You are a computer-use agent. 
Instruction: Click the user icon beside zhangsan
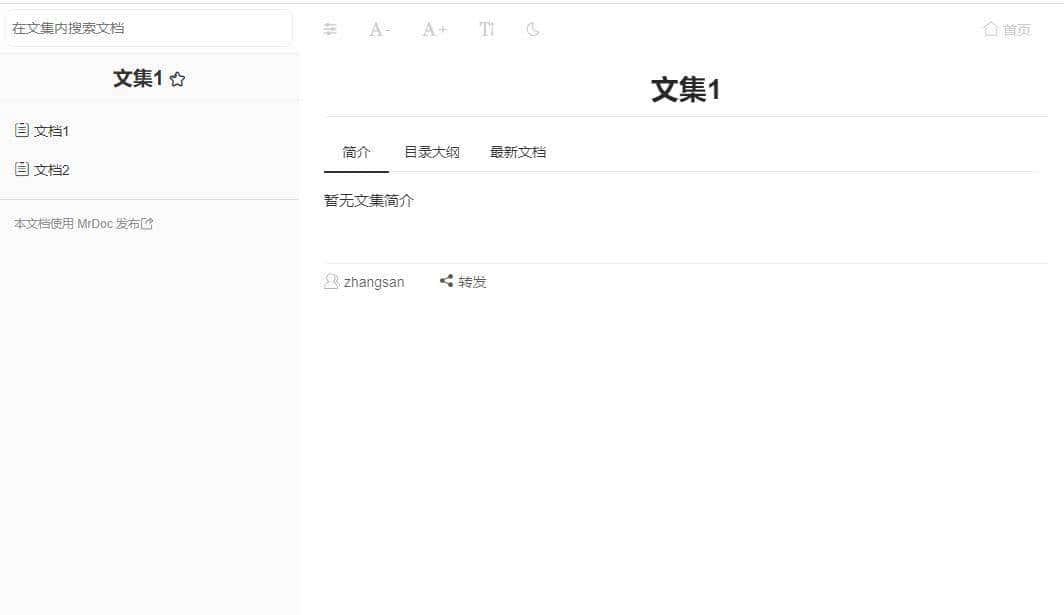coord(331,281)
